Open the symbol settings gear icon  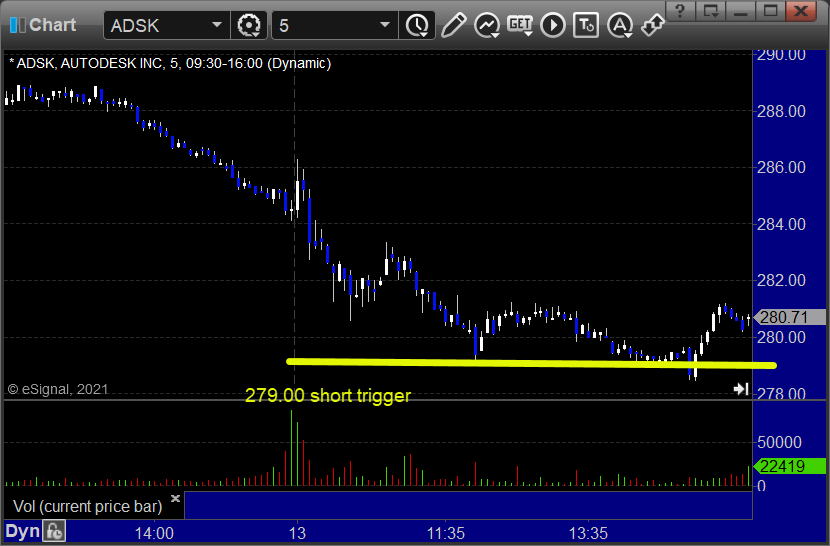pos(248,25)
